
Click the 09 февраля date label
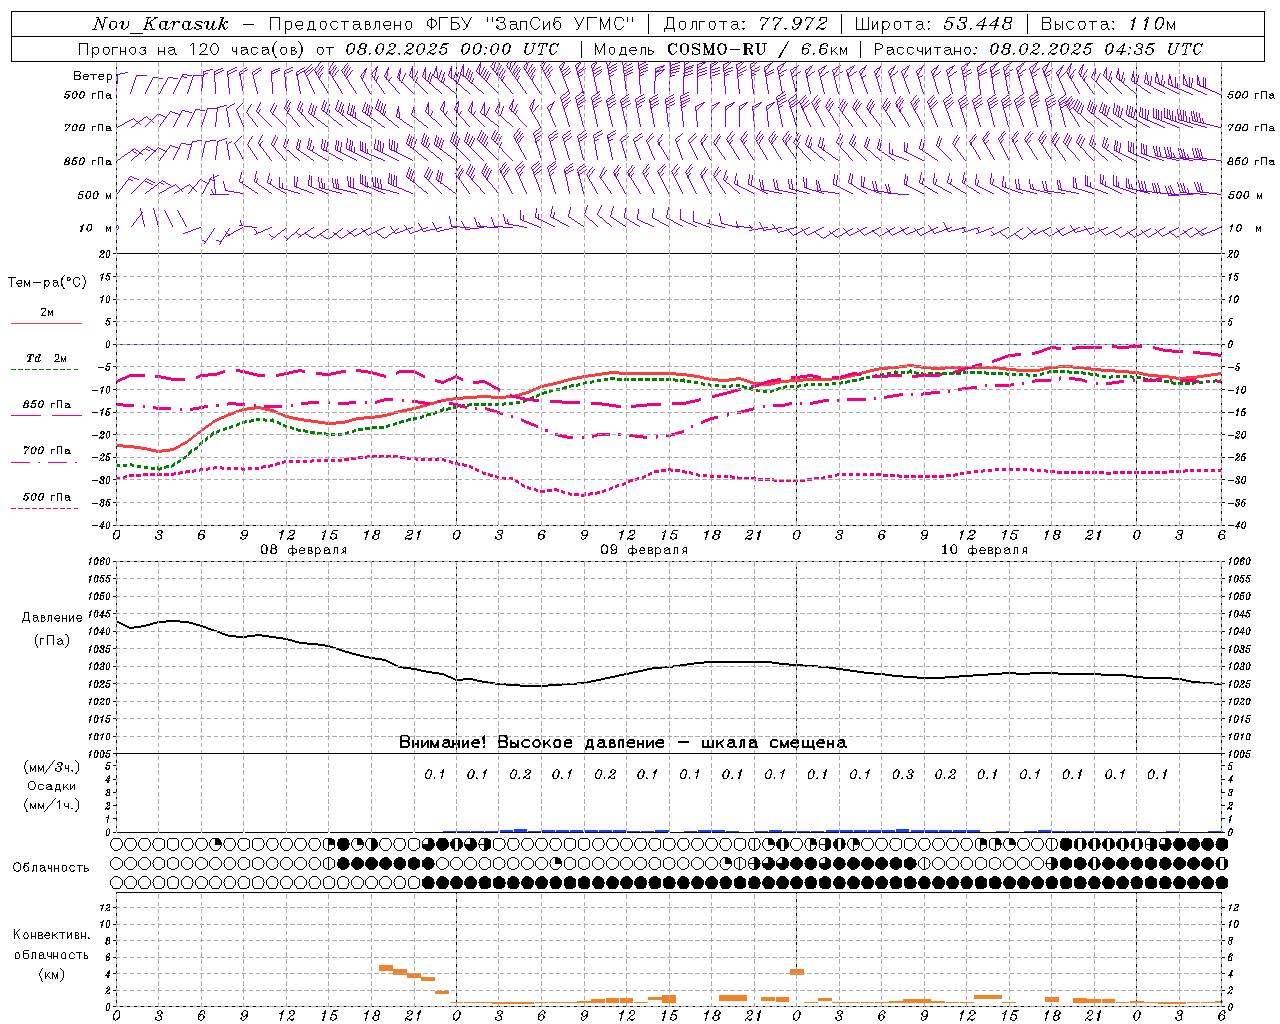point(644,550)
